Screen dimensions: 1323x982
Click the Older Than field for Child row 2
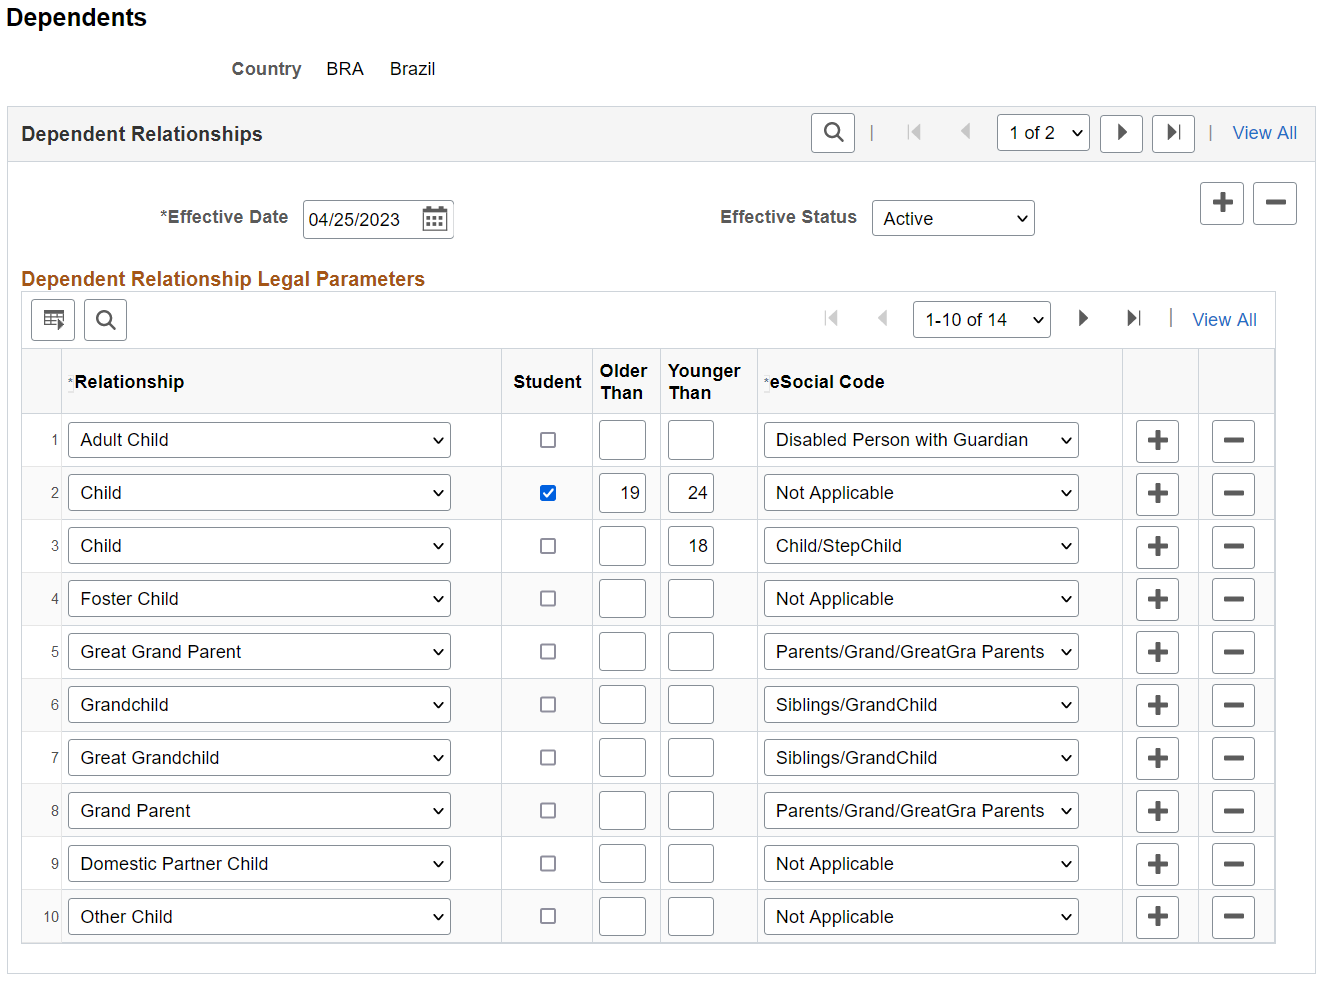click(x=622, y=493)
